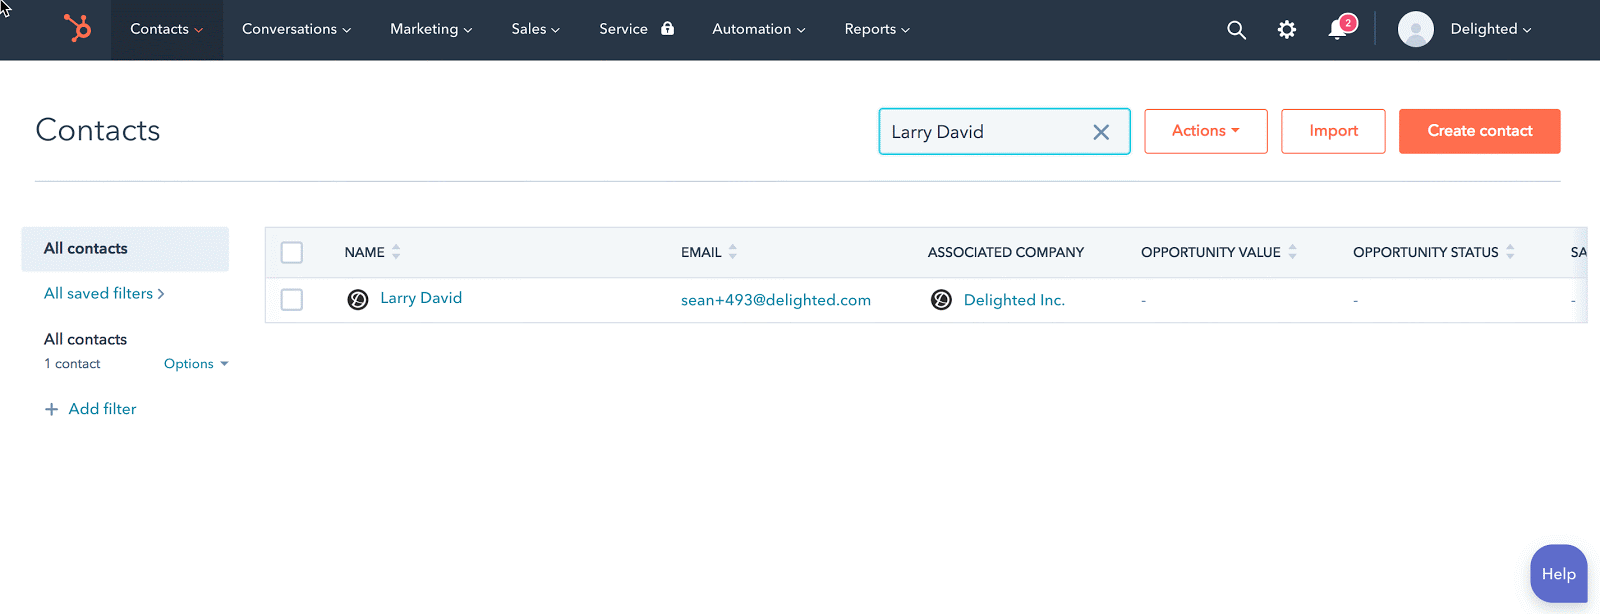
Task: Expand the Options dropdown in sidebar
Action: point(196,364)
